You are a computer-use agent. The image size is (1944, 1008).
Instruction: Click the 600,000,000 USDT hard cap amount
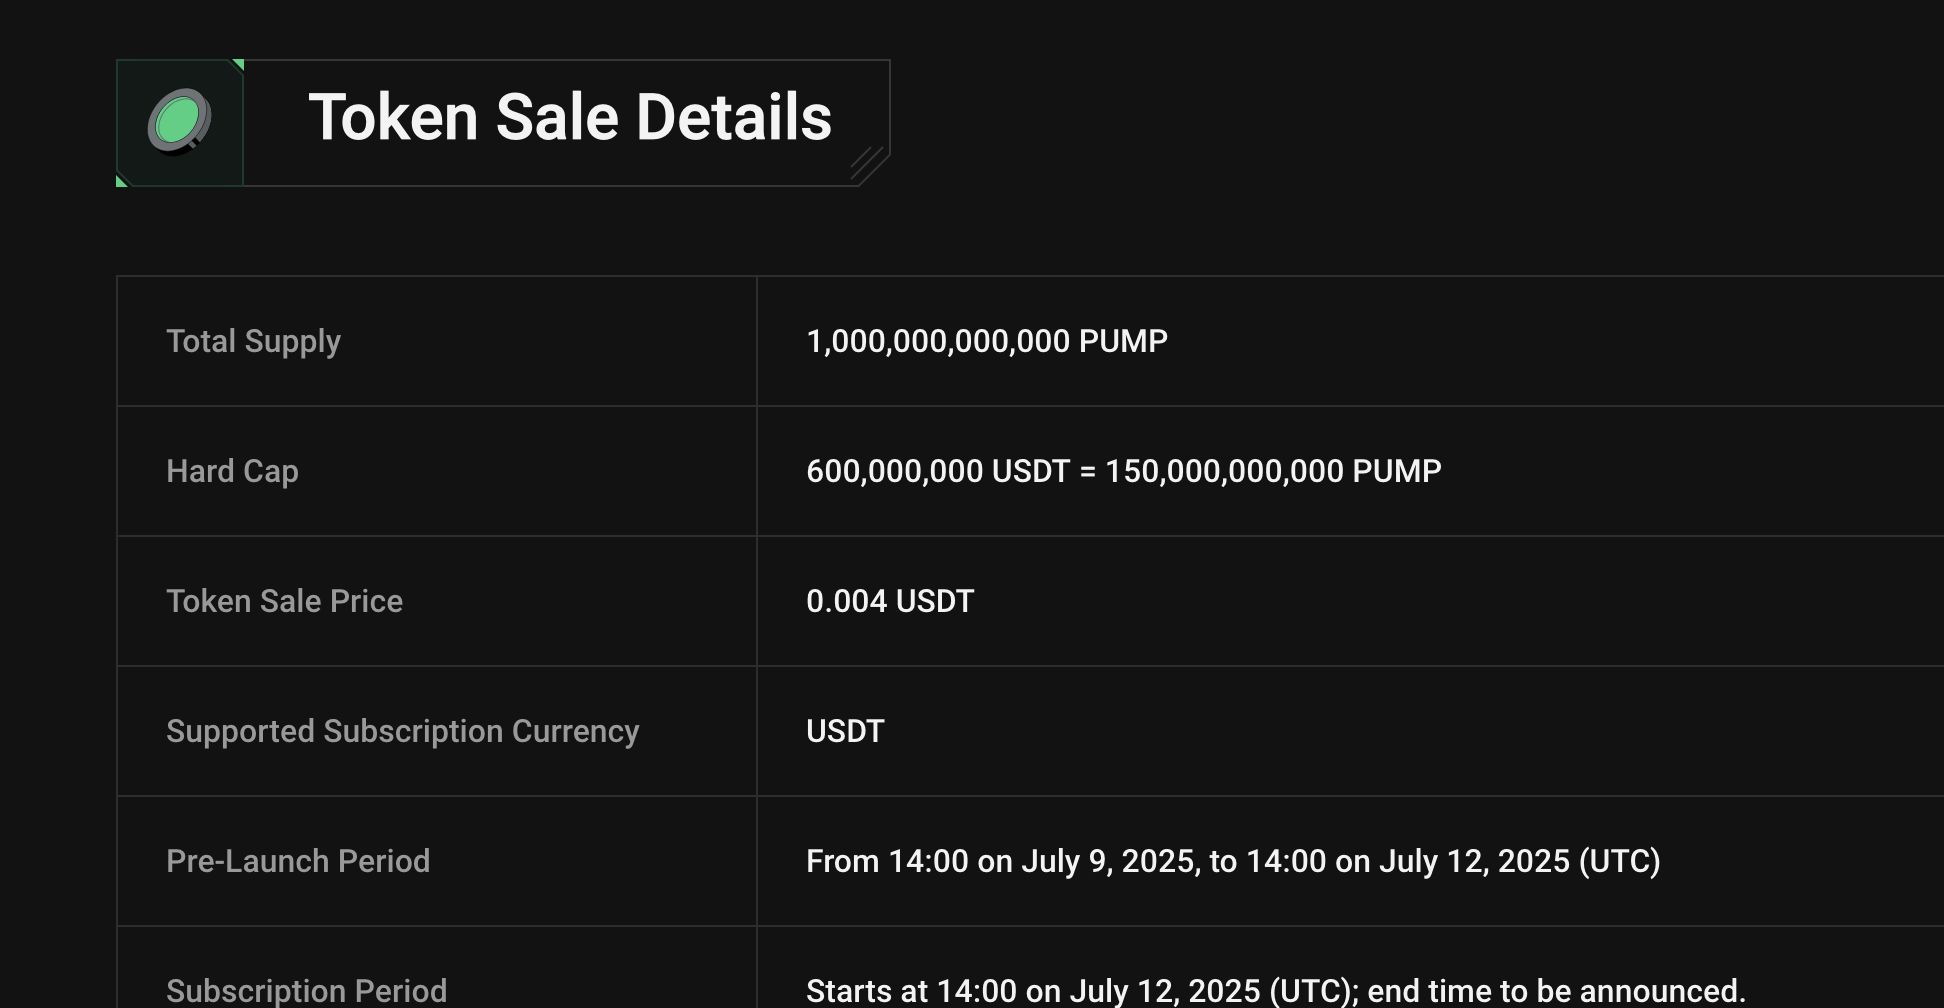click(x=937, y=471)
